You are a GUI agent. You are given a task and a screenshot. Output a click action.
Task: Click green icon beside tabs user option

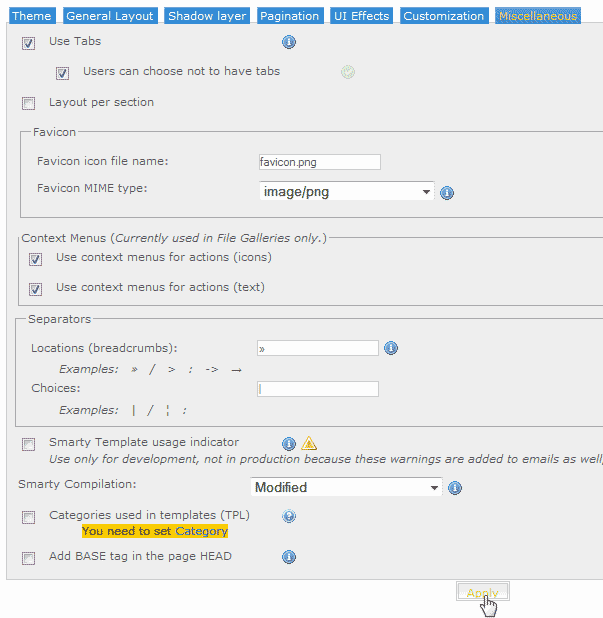[x=348, y=72]
